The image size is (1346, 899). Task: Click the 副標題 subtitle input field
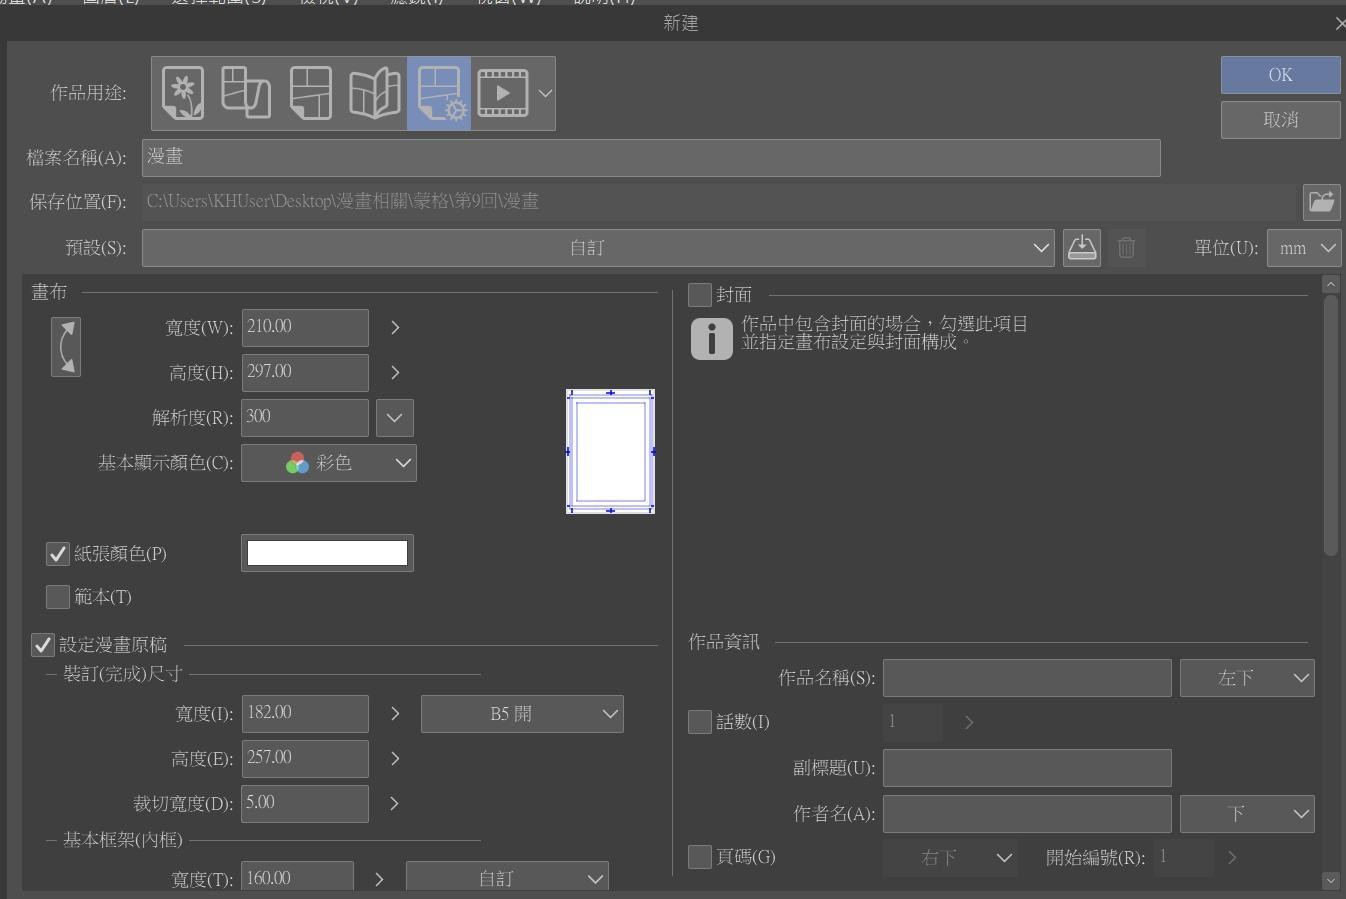click(x=1027, y=768)
